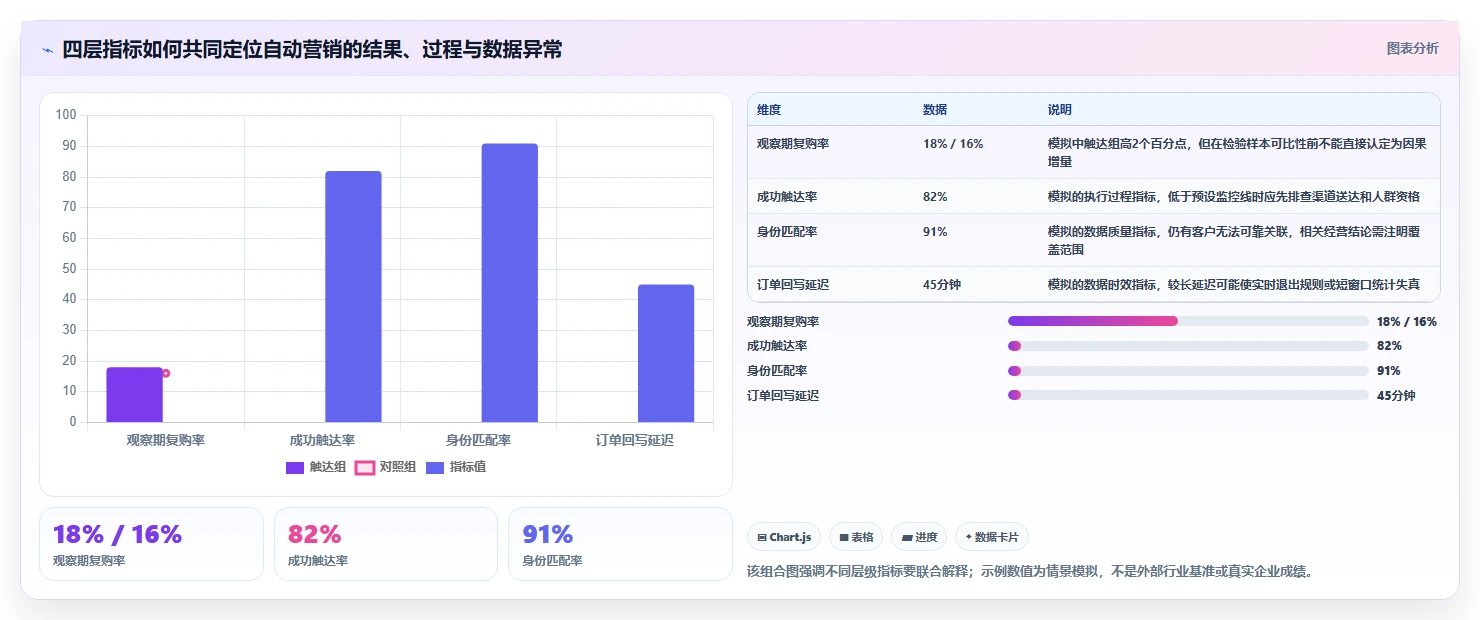Screen dimensions: 1480x620
Task: Click the 观察期复购率 progress bar
Action: pos(1188,321)
